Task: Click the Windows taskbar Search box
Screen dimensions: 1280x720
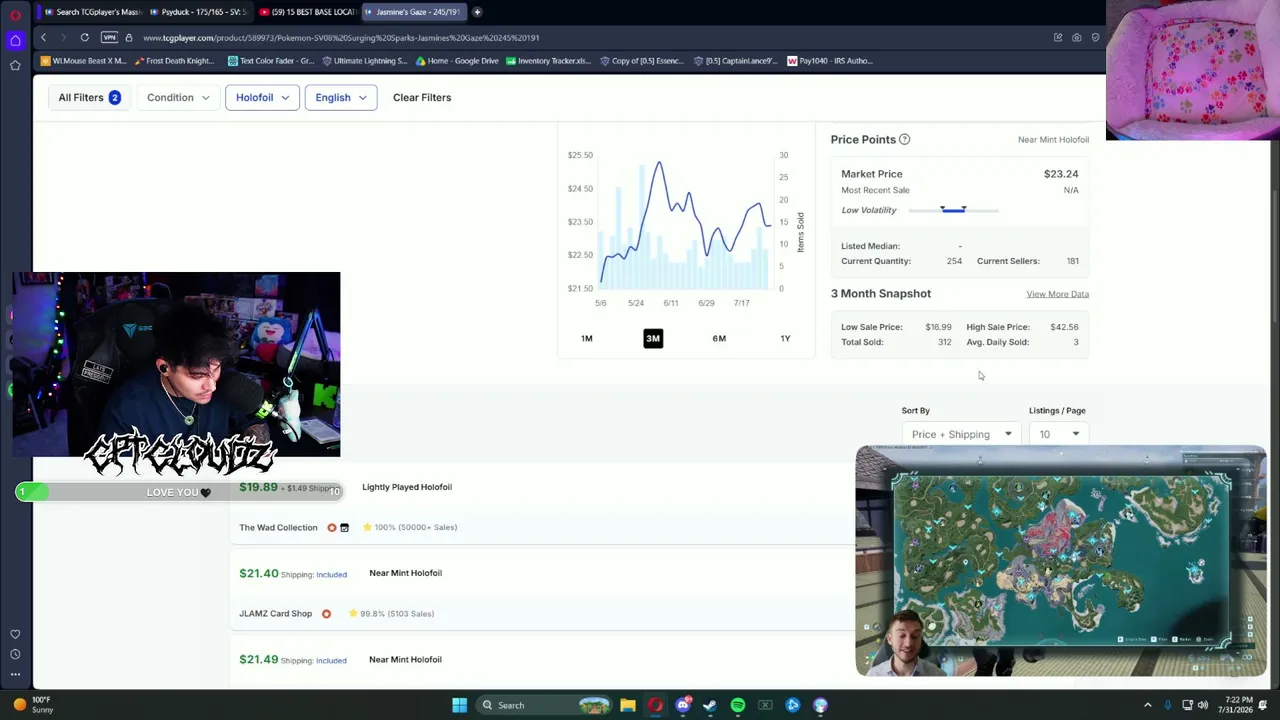Action: (x=544, y=705)
